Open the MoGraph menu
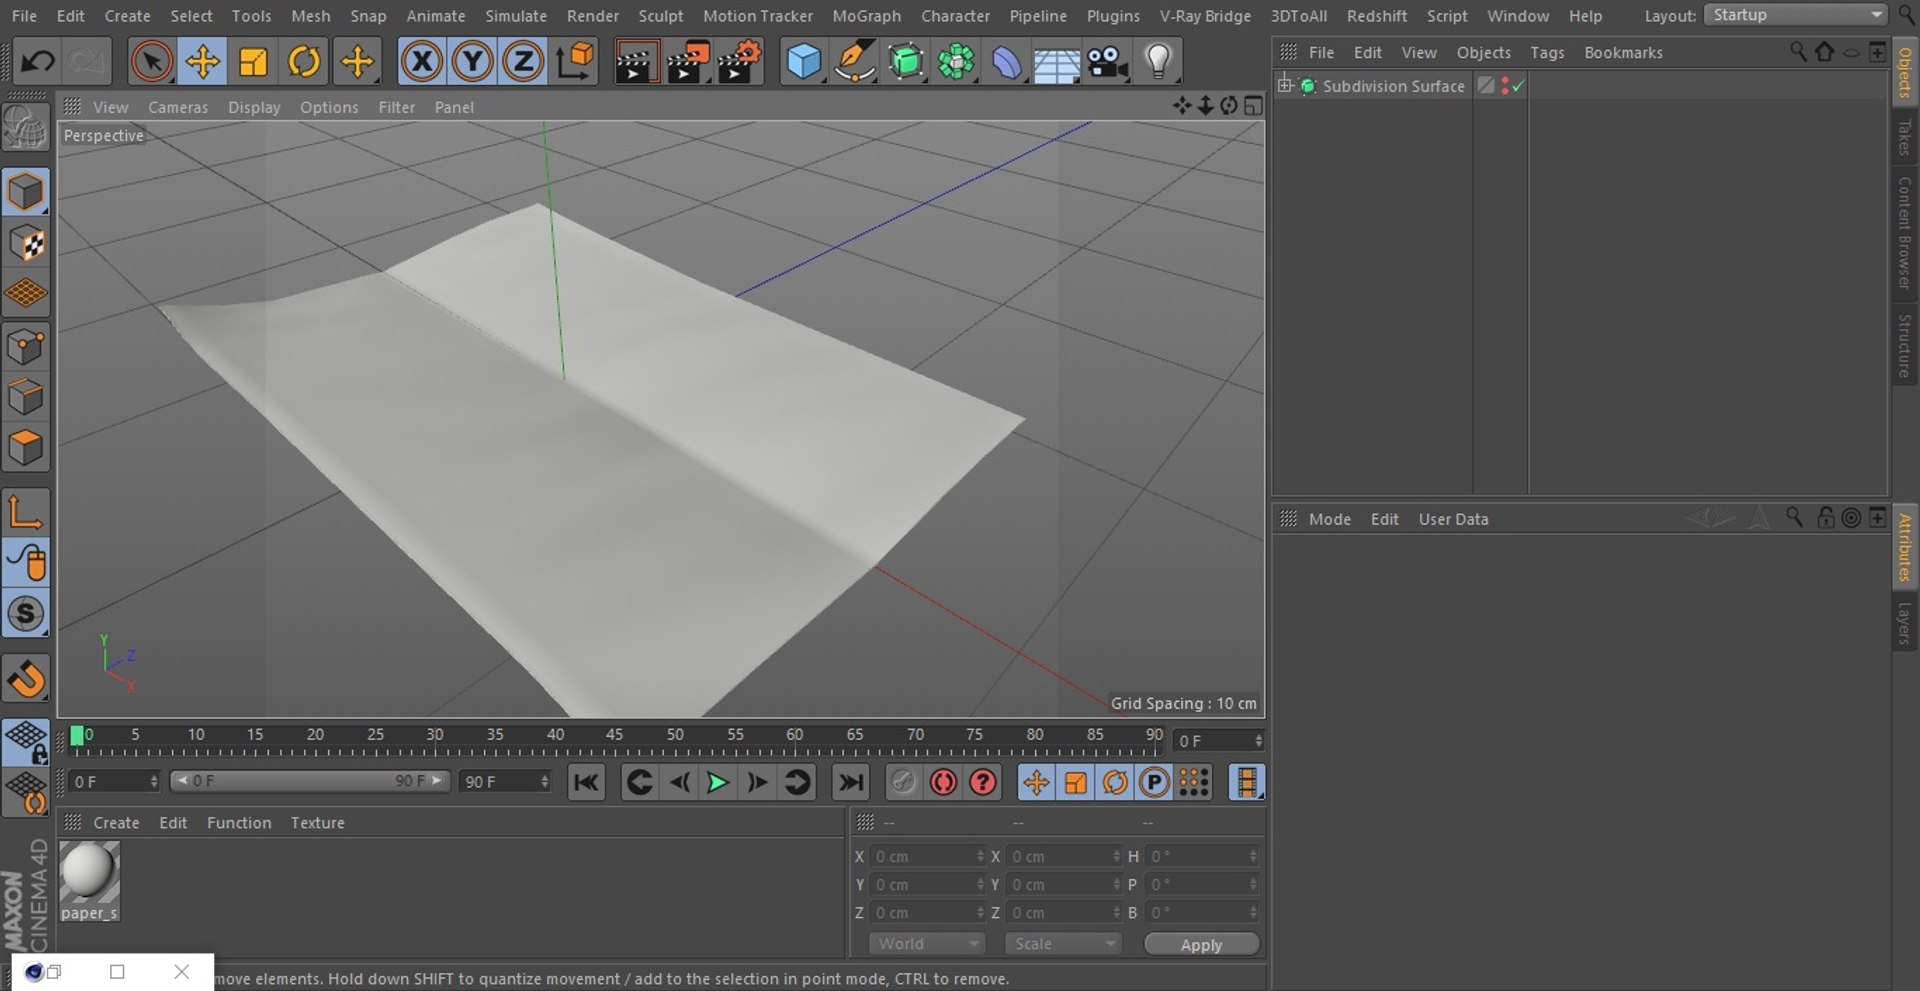Screen dimensions: 1920x991 [866, 16]
